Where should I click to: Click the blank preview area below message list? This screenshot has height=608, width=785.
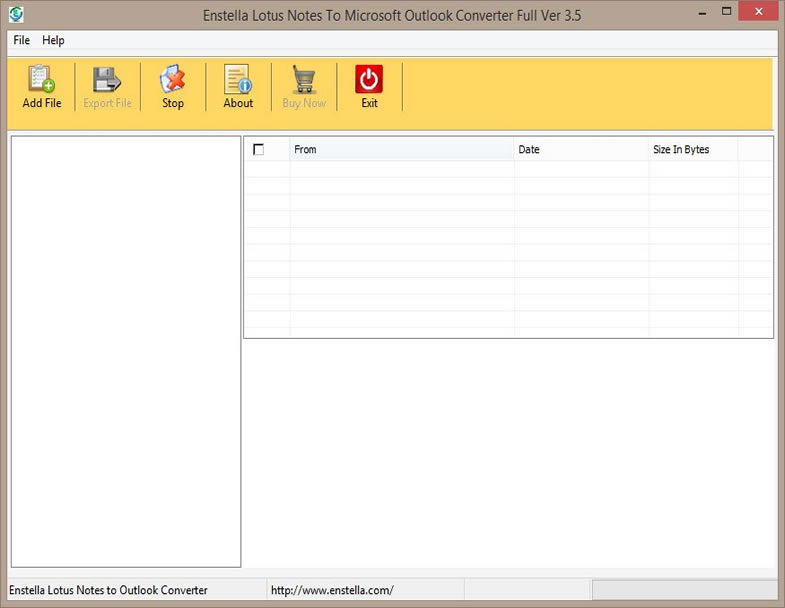[x=508, y=455]
